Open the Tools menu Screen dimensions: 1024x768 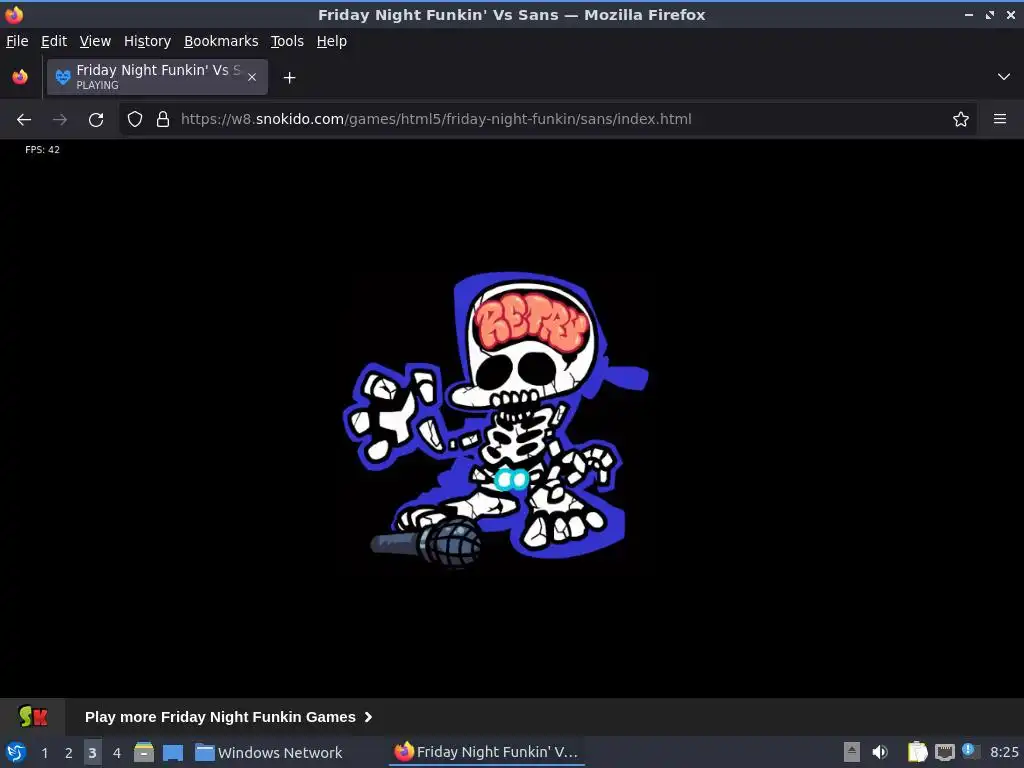287,41
